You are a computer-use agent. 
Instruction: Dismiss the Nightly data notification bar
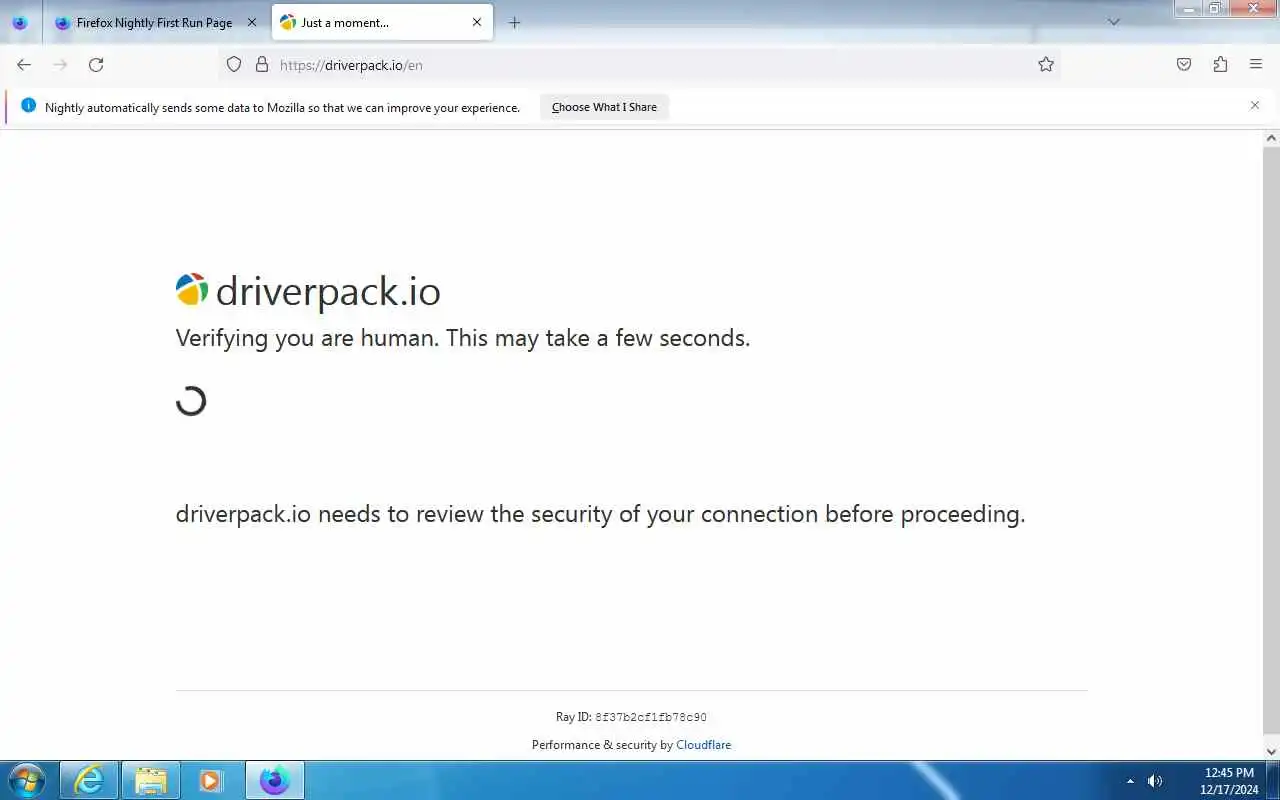pos(1255,105)
